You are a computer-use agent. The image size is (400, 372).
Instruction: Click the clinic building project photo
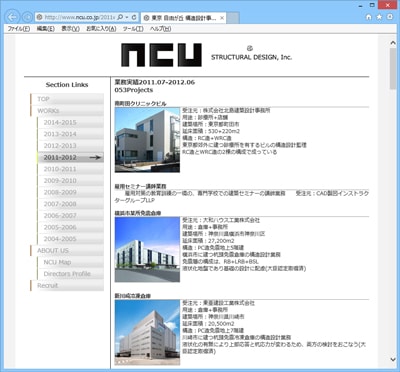(x=147, y=140)
